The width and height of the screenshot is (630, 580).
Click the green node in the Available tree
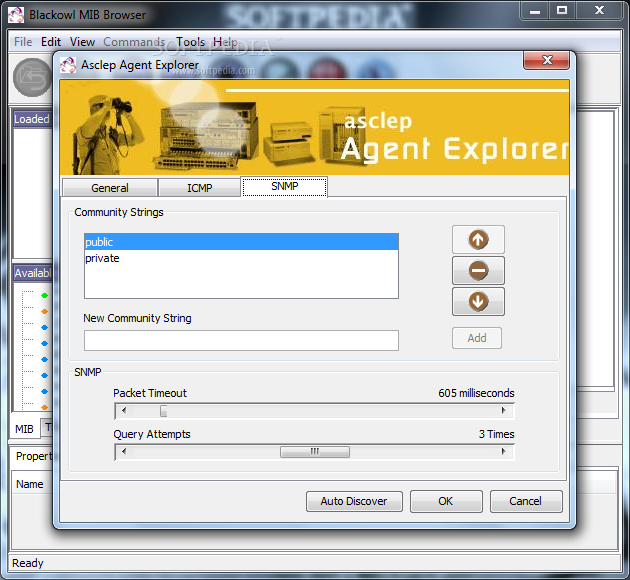44,296
